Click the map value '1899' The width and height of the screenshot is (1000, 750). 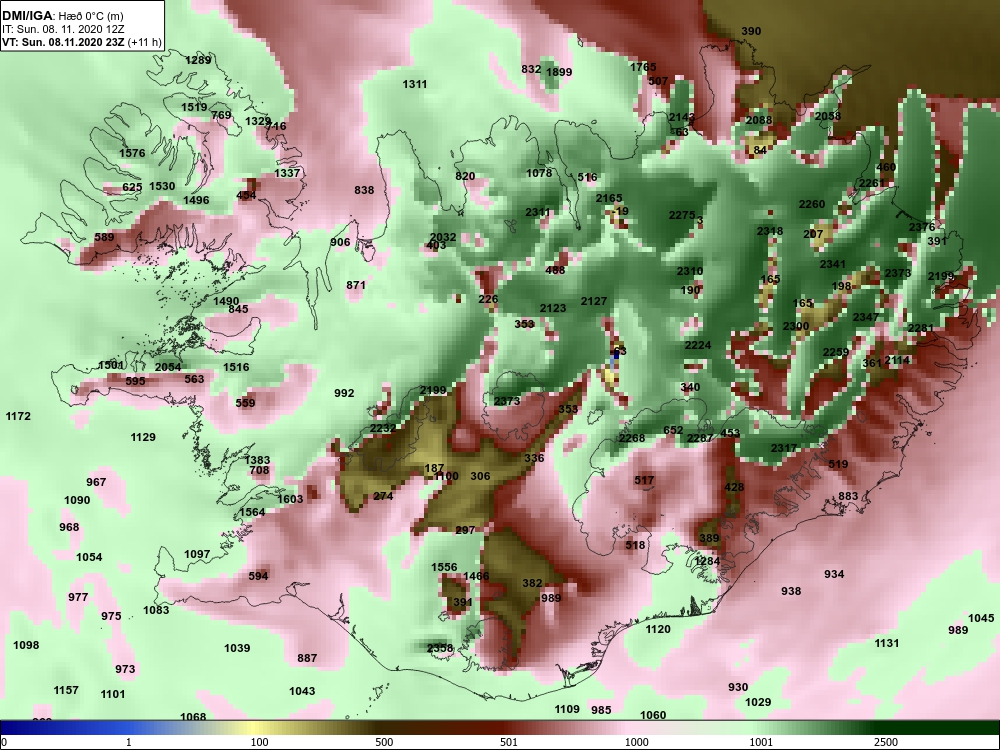tap(559, 72)
